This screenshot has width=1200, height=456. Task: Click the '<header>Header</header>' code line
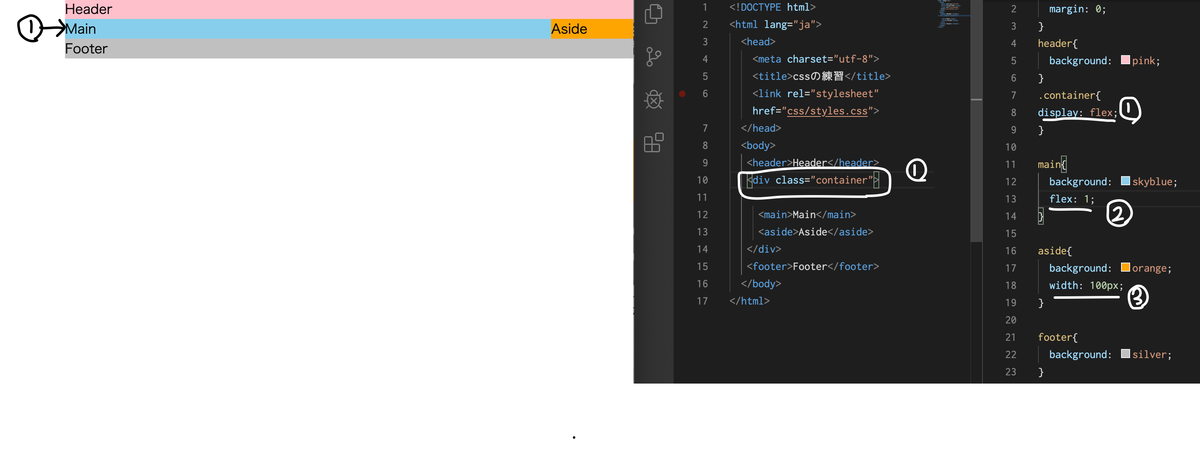pyautogui.click(x=811, y=163)
